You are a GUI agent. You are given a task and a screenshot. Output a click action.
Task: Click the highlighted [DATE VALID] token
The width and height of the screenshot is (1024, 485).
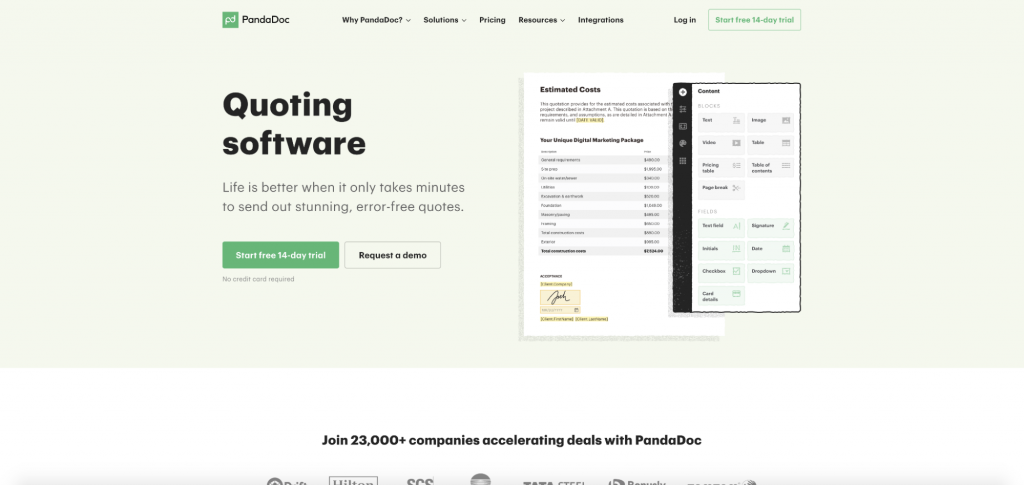pos(590,120)
